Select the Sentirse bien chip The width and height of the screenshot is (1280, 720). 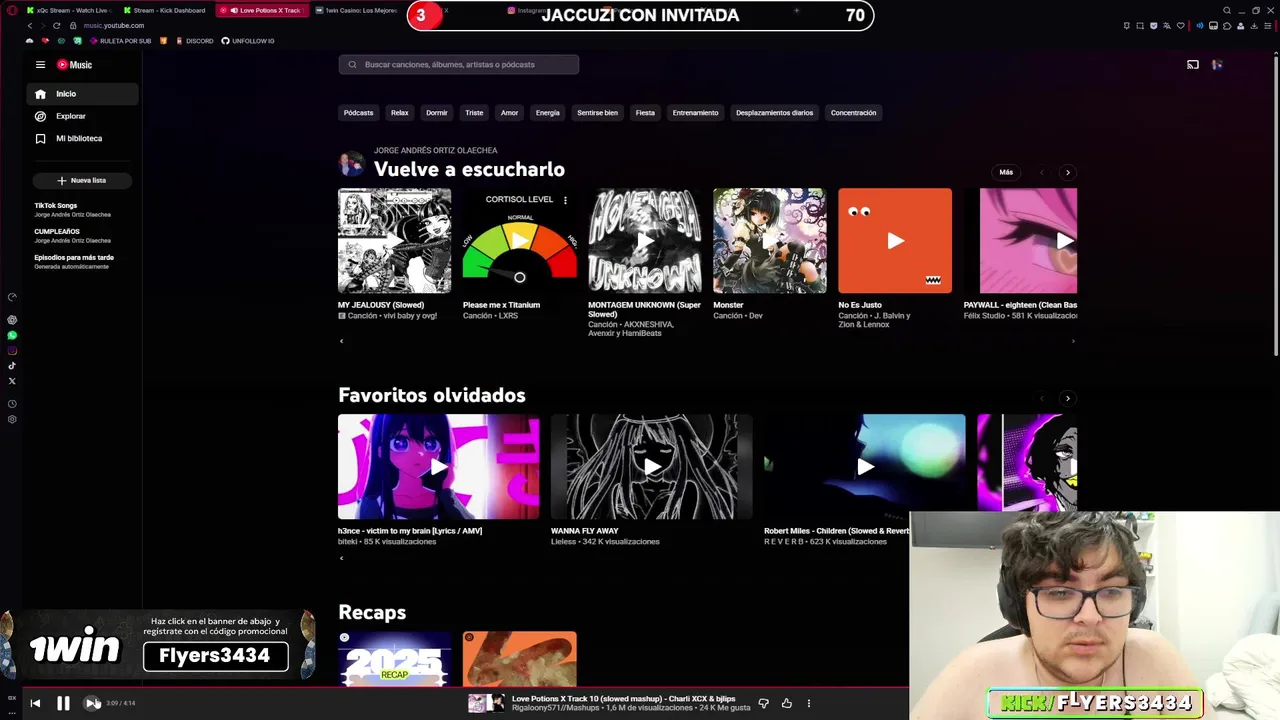pyautogui.click(x=597, y=113)
